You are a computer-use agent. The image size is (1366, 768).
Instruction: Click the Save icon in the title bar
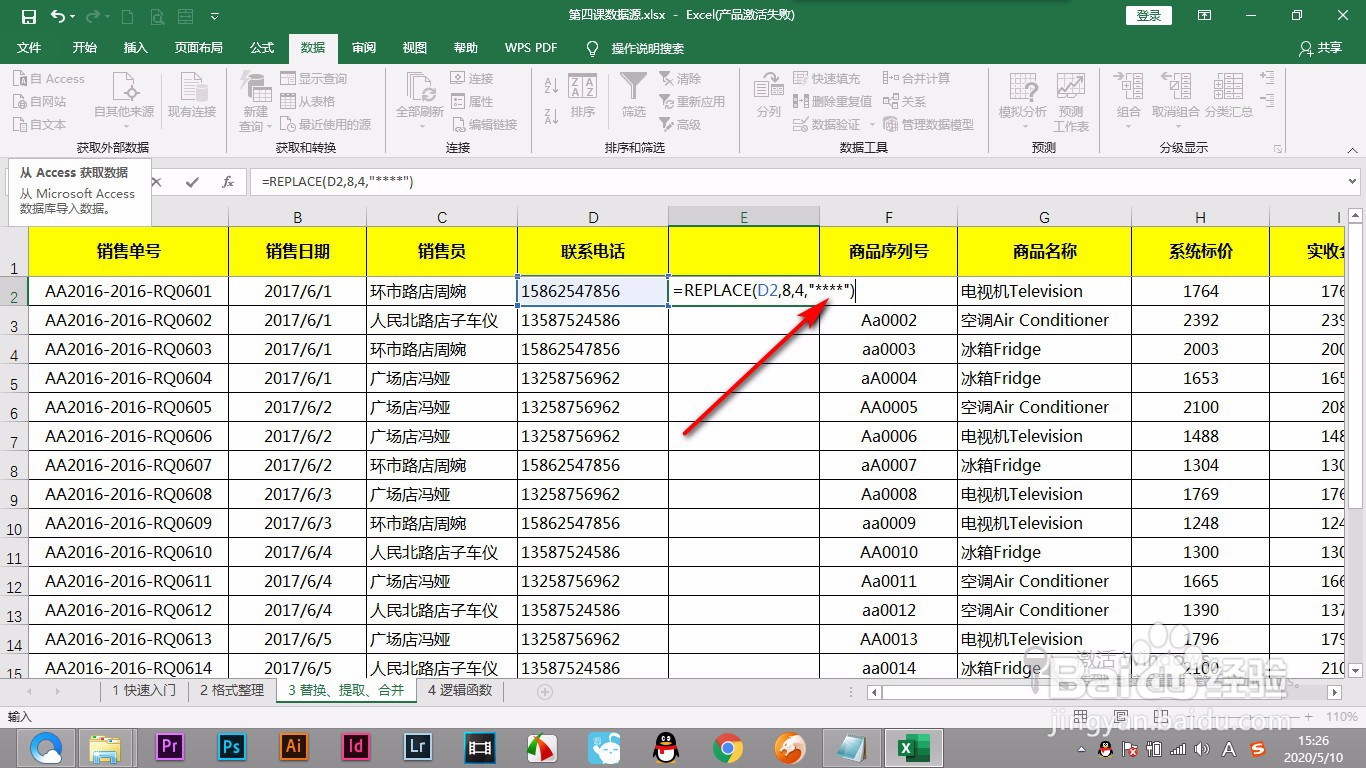coord(28,16)
